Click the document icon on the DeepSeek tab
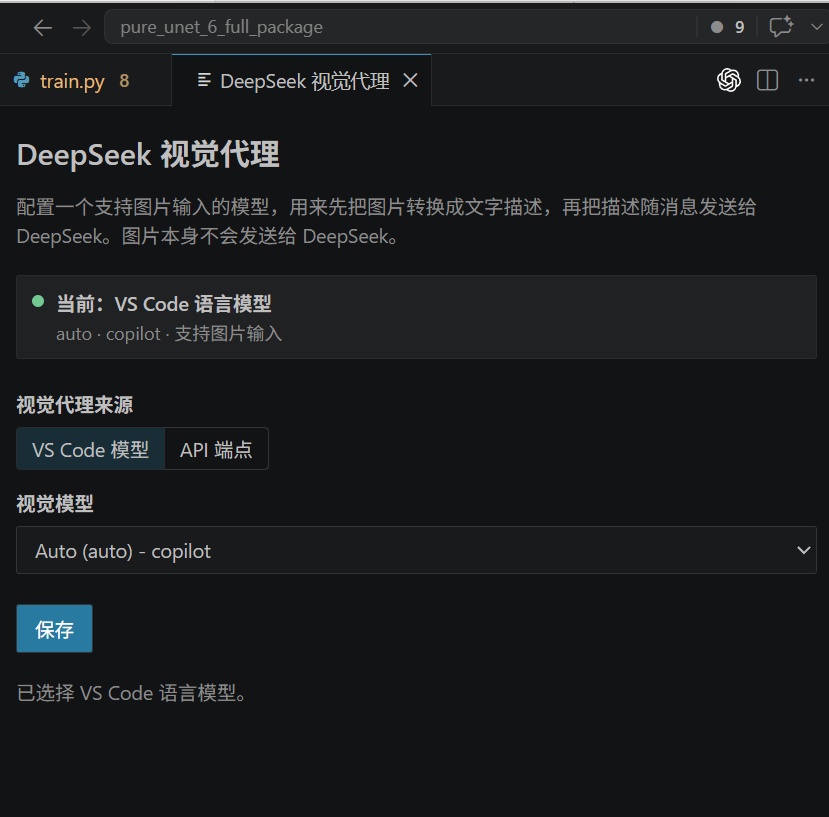This screenshot has width=829, height=817. pos(204,80)
